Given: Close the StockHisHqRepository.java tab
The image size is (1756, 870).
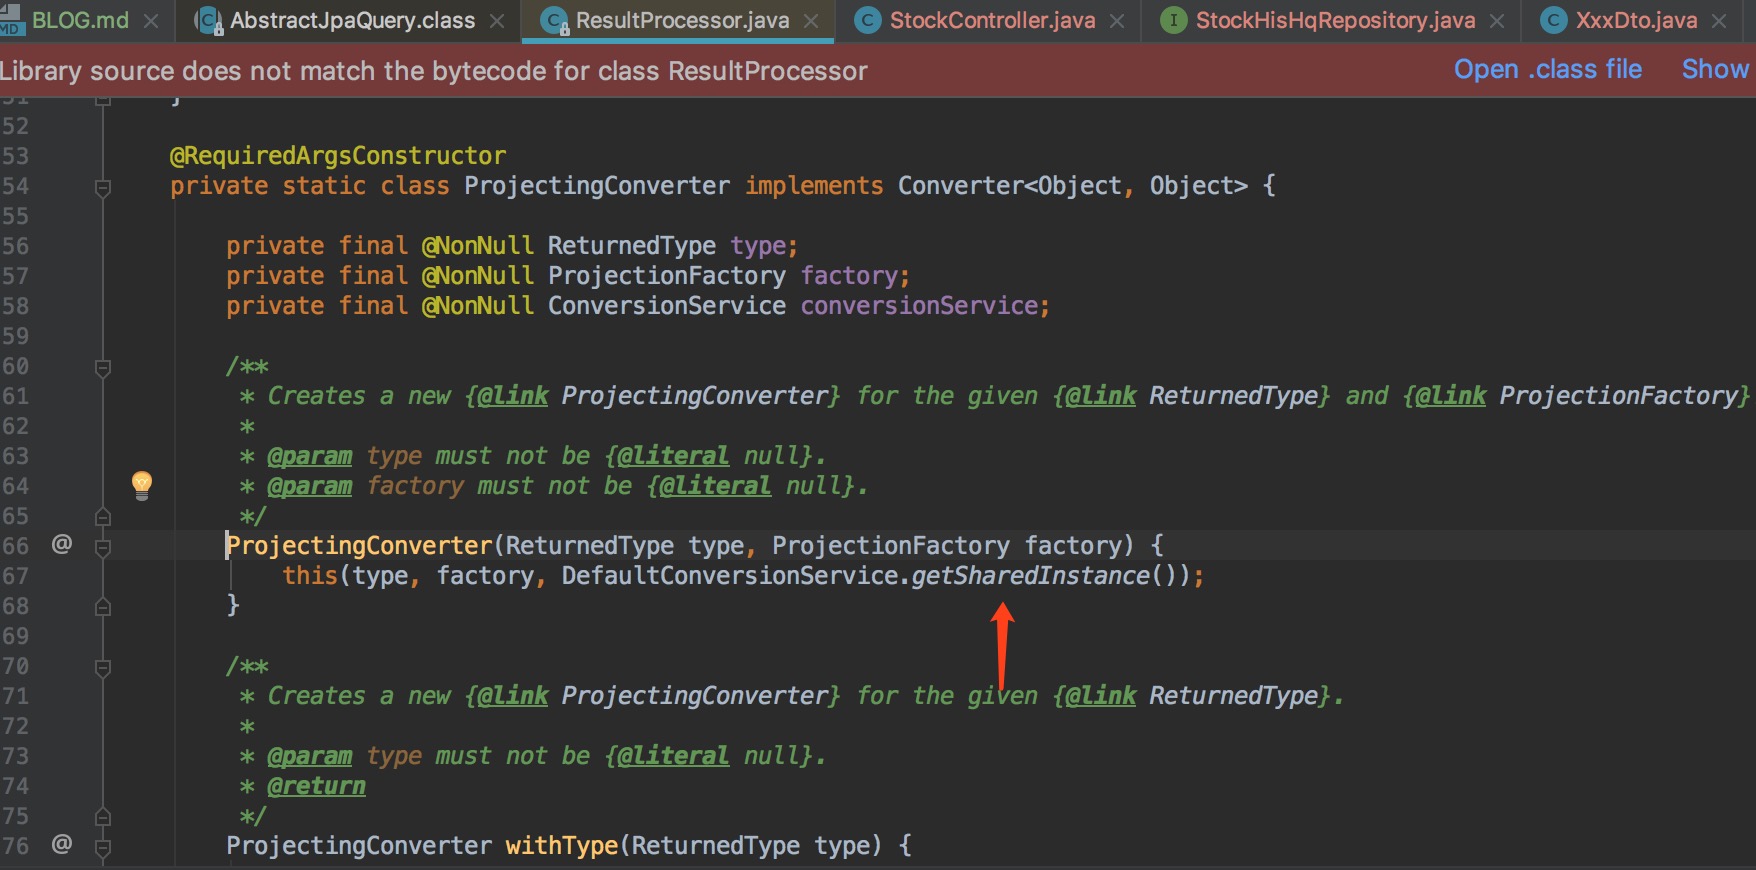Looking at the screenshot, I should click(1497, 21).
